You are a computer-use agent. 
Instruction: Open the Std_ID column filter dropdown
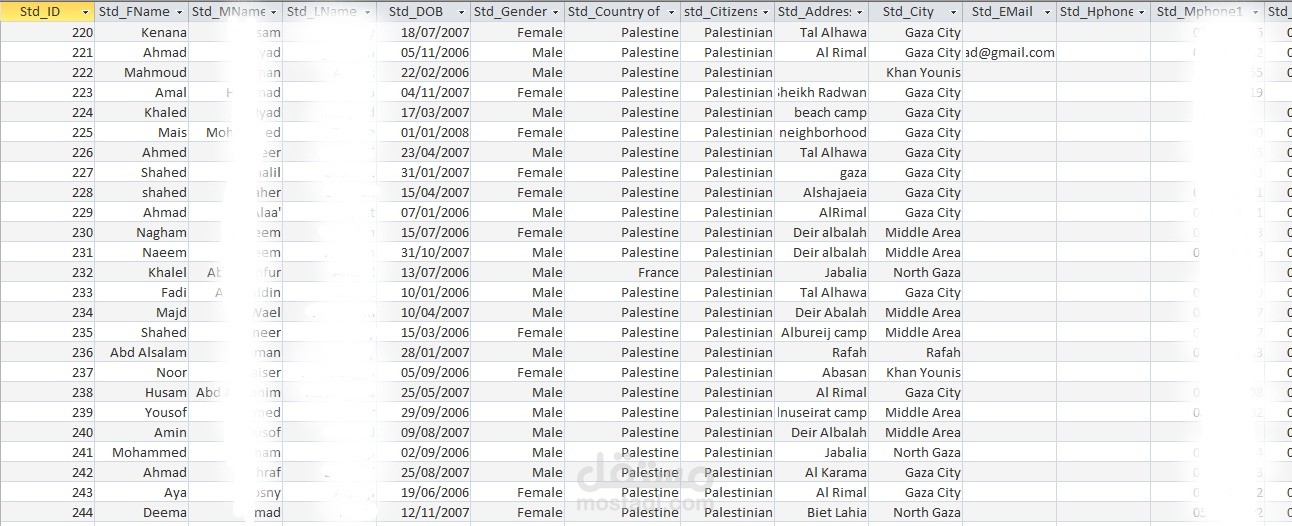(85, 12)
